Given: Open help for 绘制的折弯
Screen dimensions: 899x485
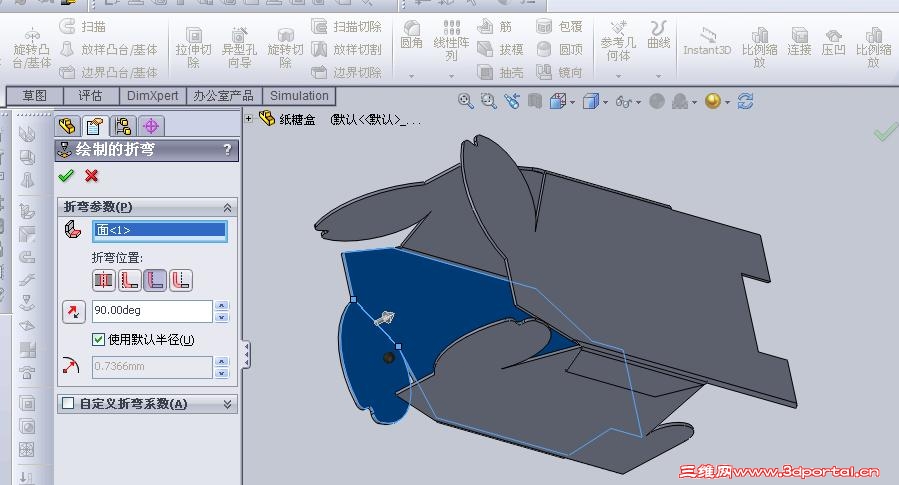Looking at the screenshot, I should point(227,150).
